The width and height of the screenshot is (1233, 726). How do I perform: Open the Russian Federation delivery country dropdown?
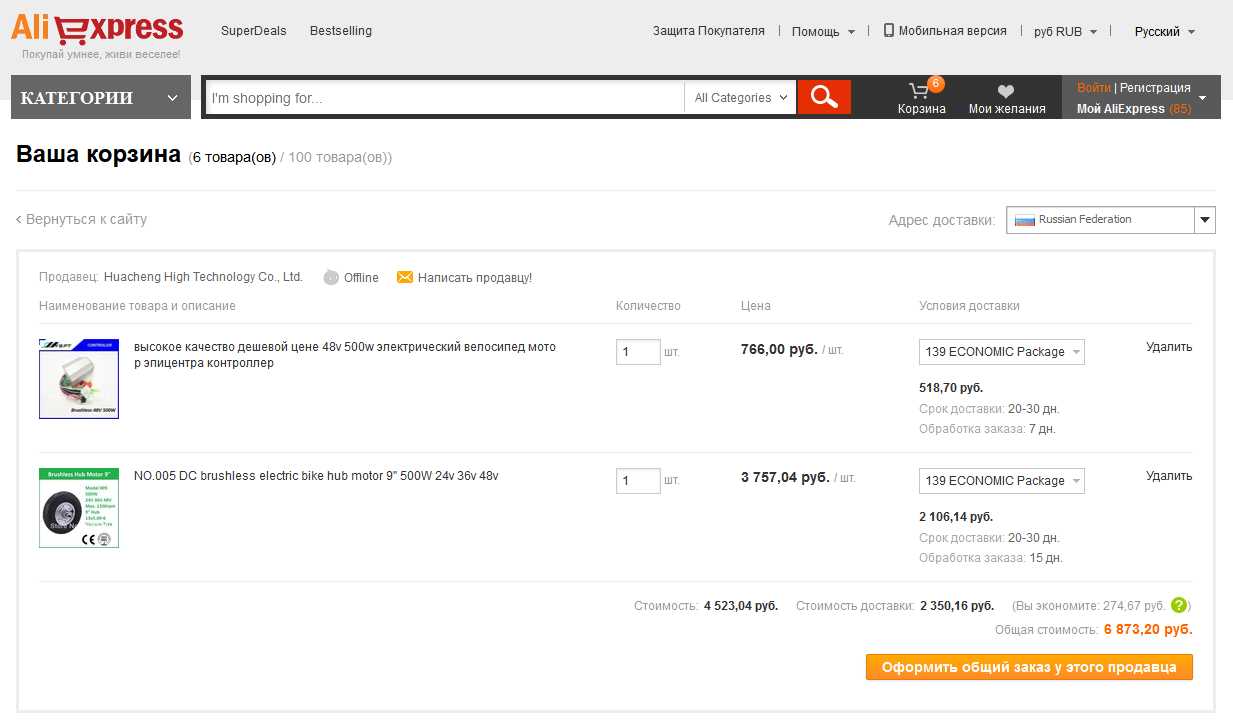coord(1111,220)
